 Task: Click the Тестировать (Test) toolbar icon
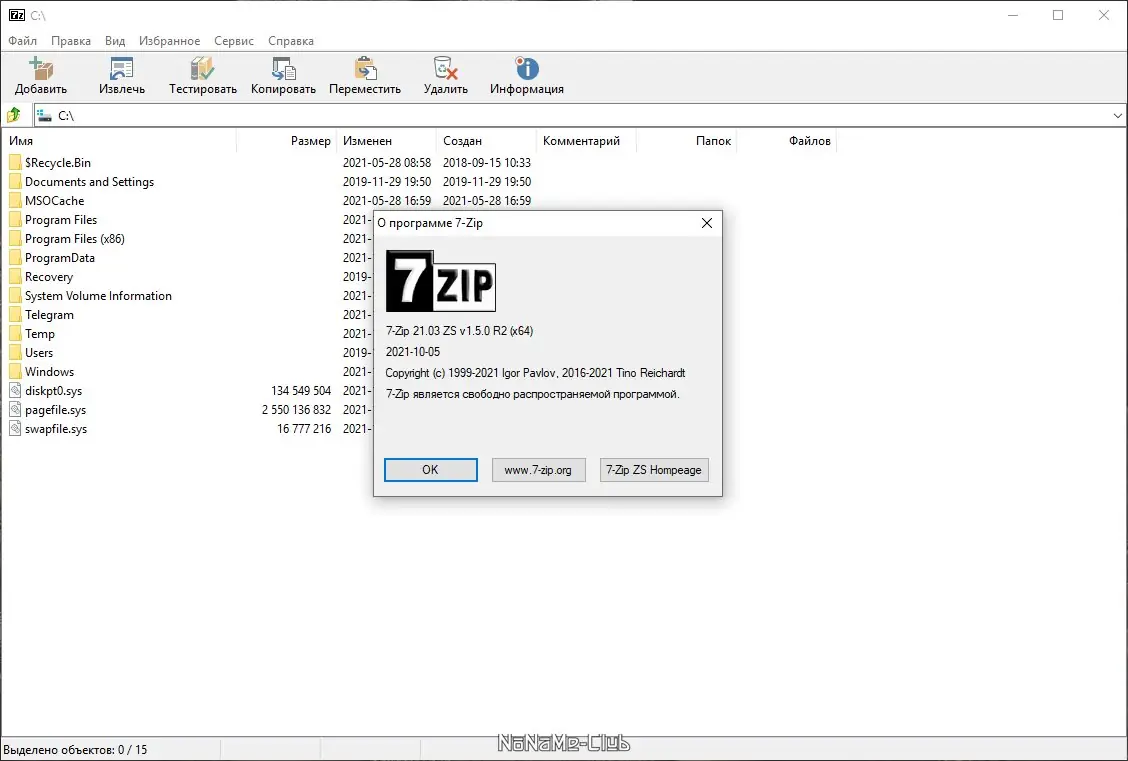(x=202, y=69)
